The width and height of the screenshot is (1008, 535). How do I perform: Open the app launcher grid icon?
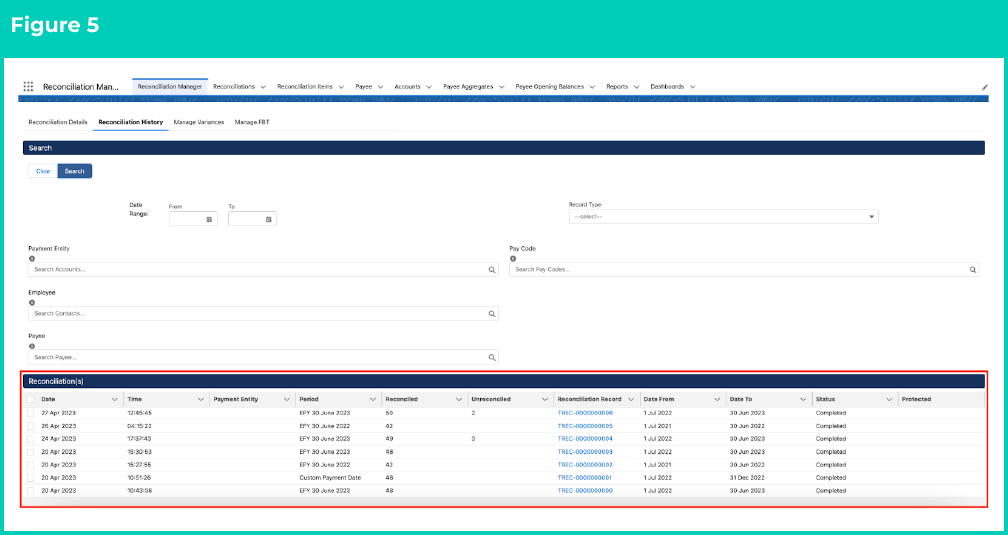(x=28, y=86)
